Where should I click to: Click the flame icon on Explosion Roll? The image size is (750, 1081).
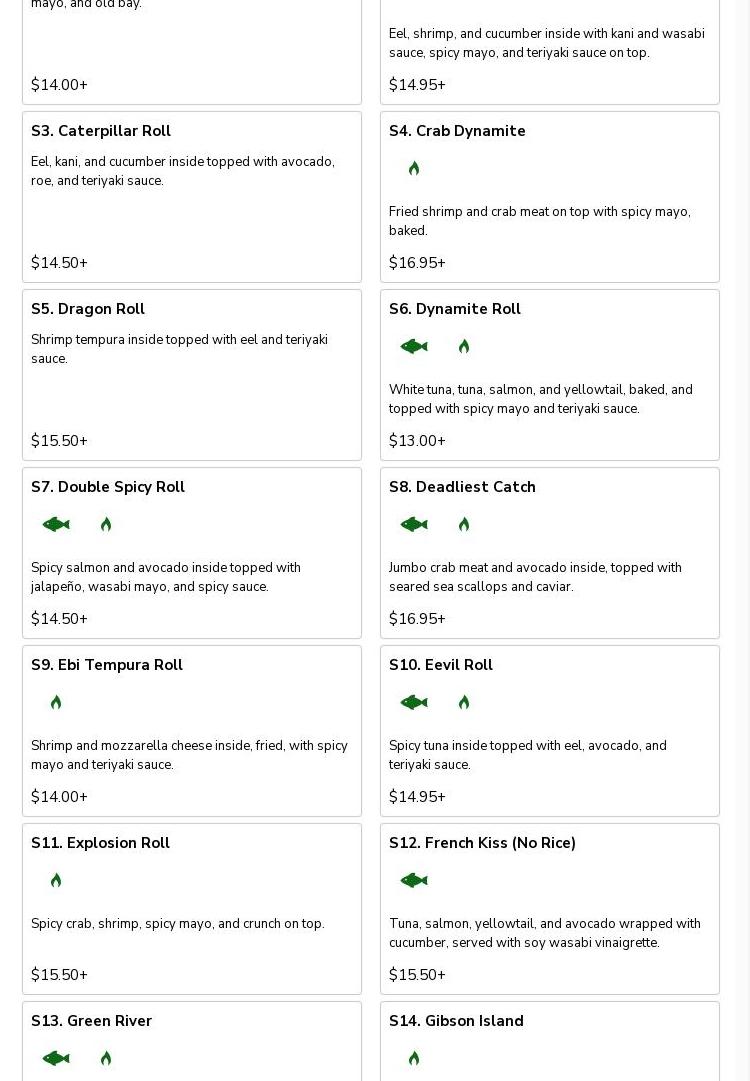(x=56, y=880)
